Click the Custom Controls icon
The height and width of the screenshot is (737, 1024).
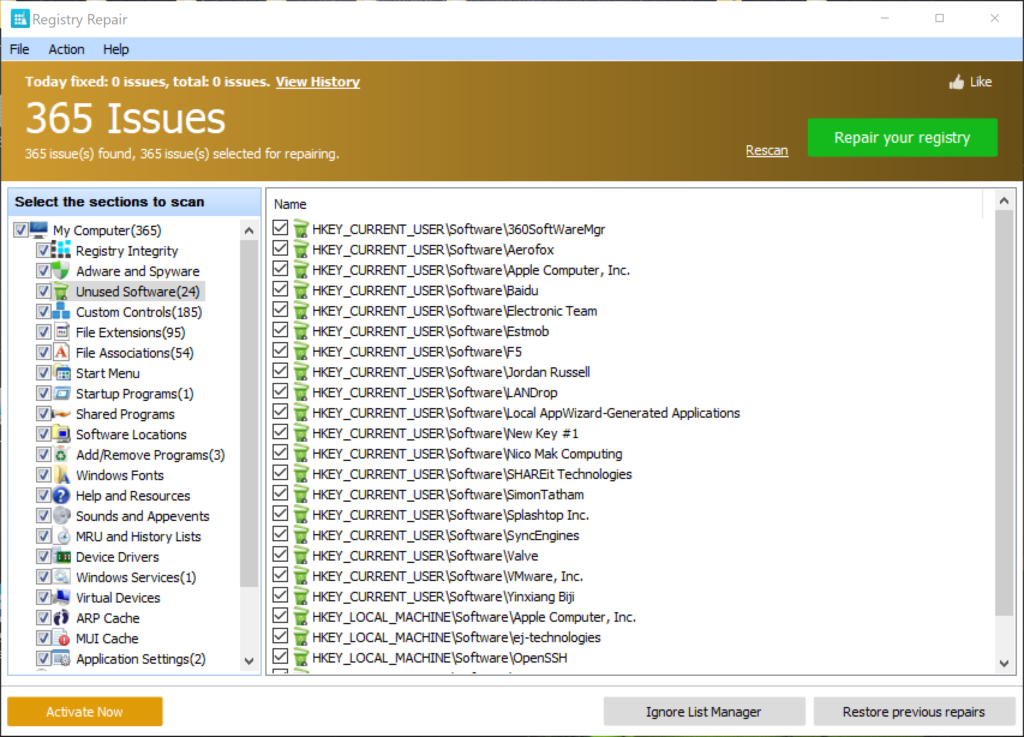(x=62, y=312)
